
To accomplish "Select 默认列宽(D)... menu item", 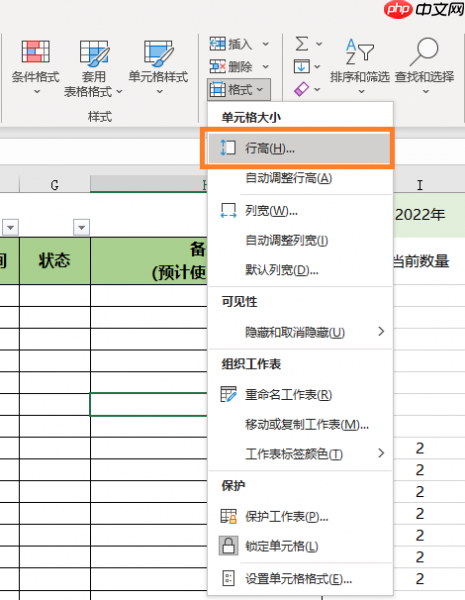I will pos(301,270).
